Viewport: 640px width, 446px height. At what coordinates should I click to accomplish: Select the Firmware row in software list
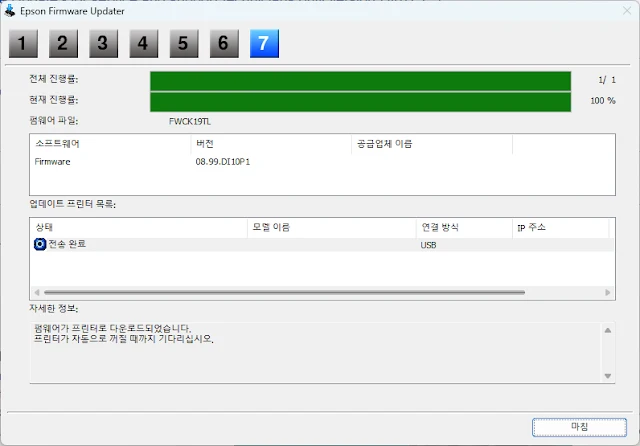53,161
